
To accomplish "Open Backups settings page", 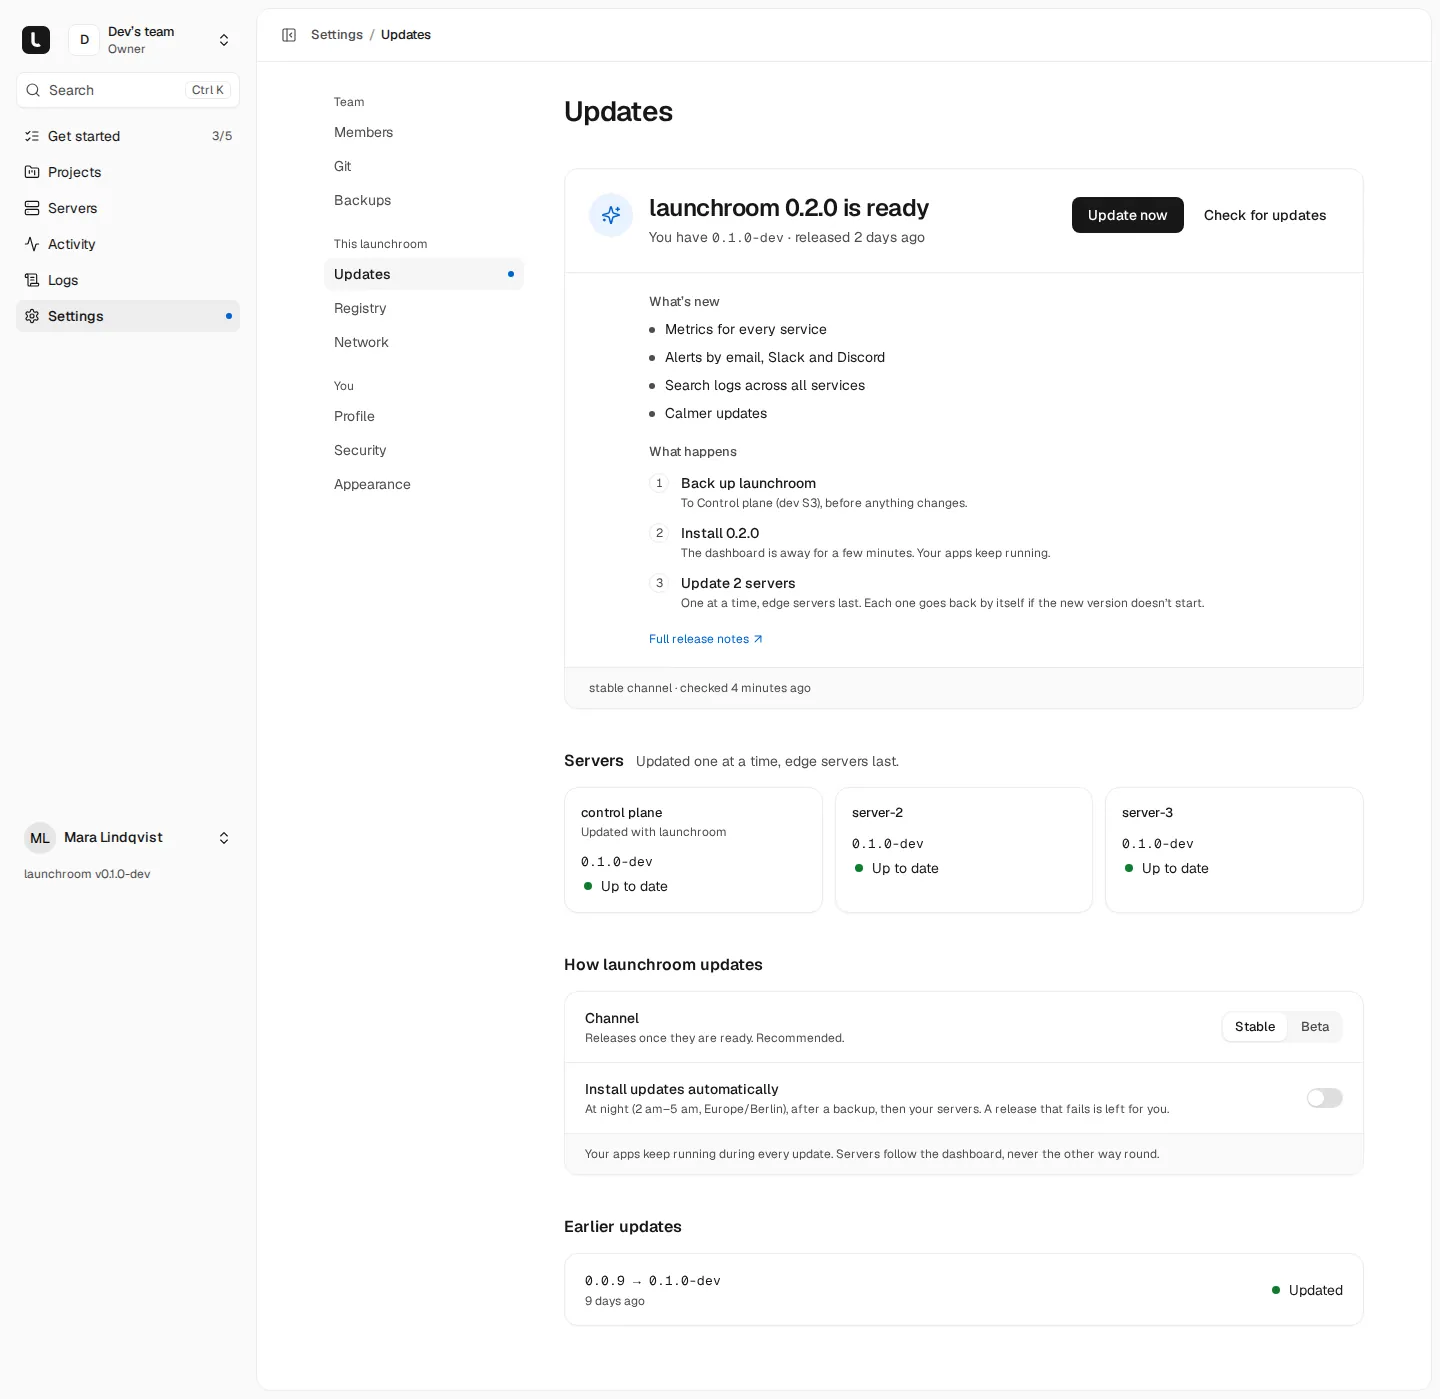I will point(424,200).
